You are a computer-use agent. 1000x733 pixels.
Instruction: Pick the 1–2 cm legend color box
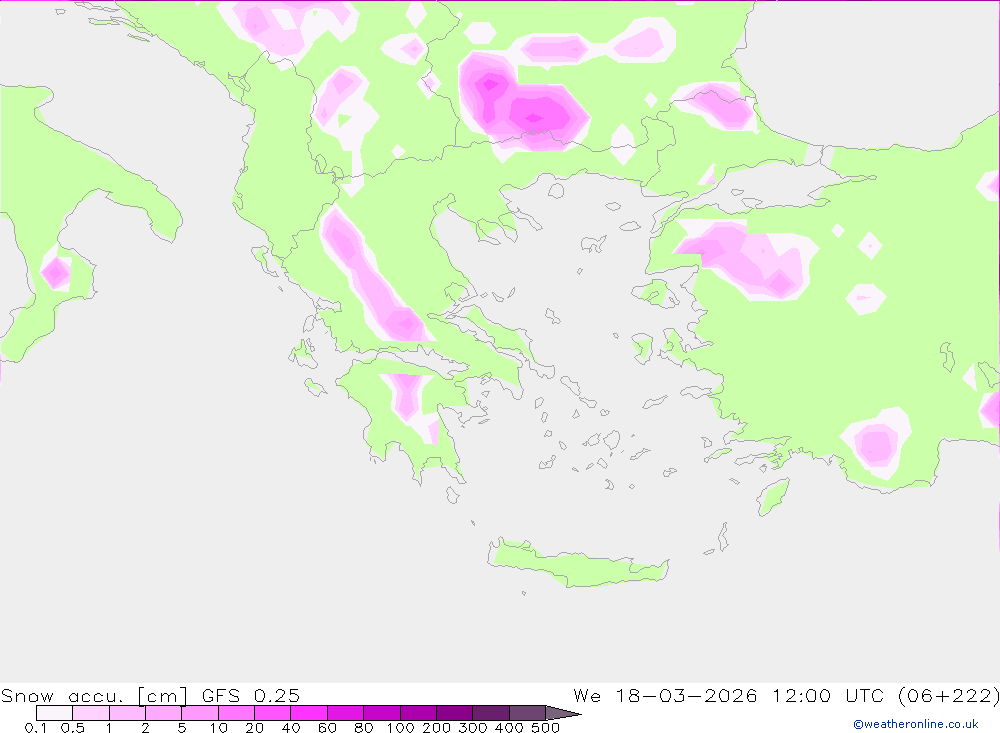pyautogui.click(x=128, y=713)
